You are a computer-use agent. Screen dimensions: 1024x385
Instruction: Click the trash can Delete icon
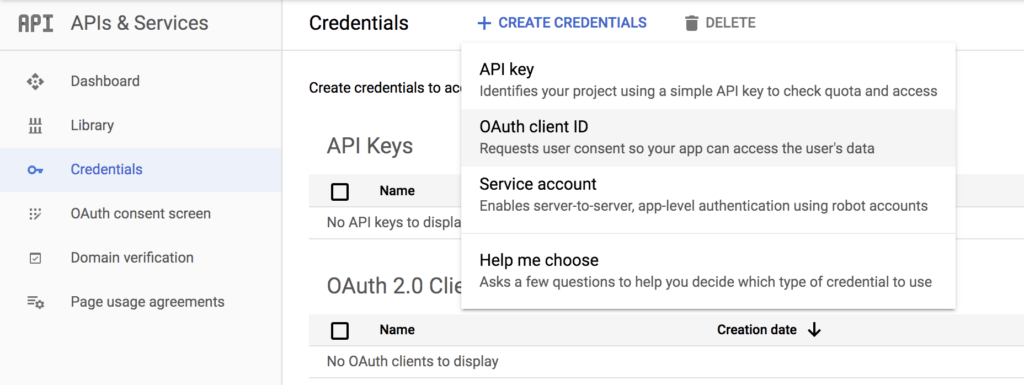[692, 23]
